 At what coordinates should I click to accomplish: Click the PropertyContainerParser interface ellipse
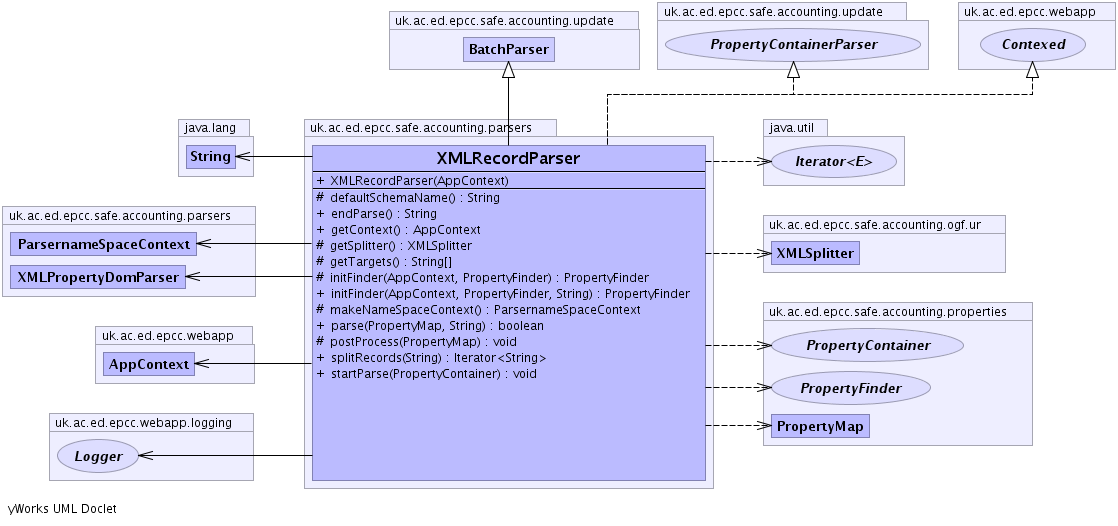click(792, 45)
